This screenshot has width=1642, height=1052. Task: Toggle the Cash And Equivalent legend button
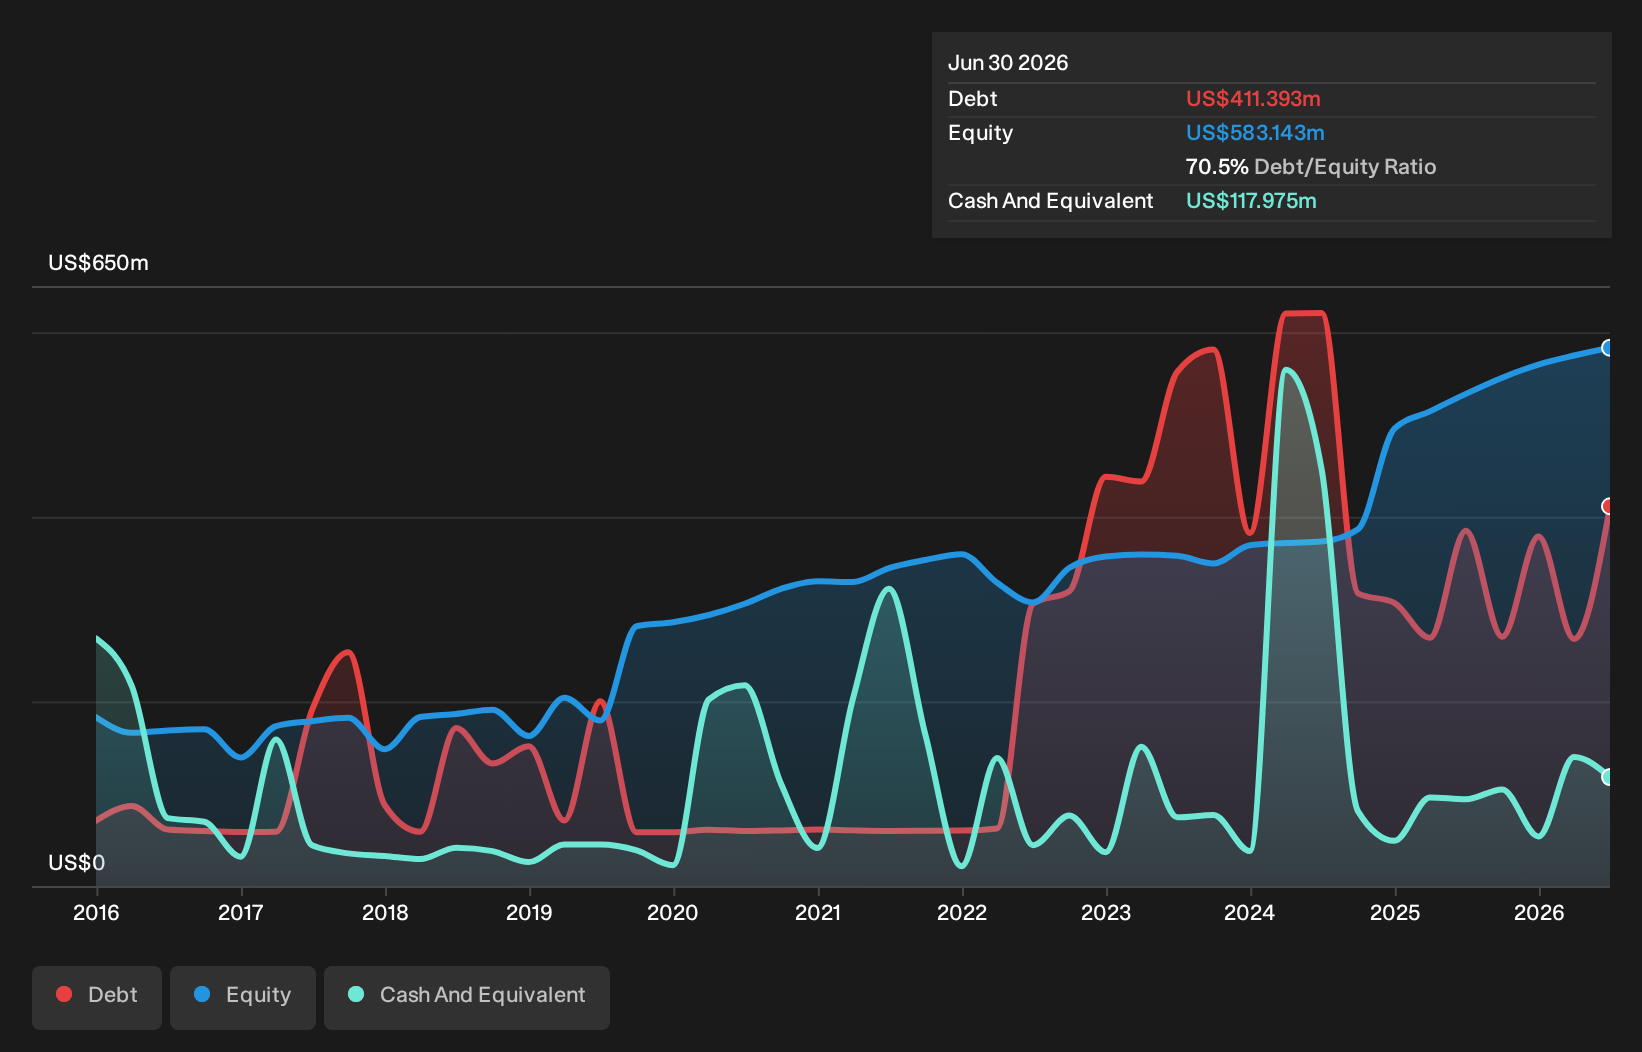(467, 997)
